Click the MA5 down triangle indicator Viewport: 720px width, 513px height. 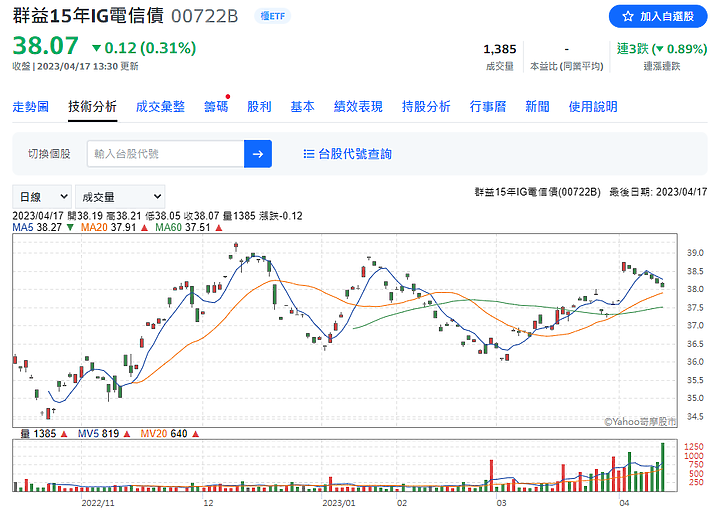coord(70,227)
